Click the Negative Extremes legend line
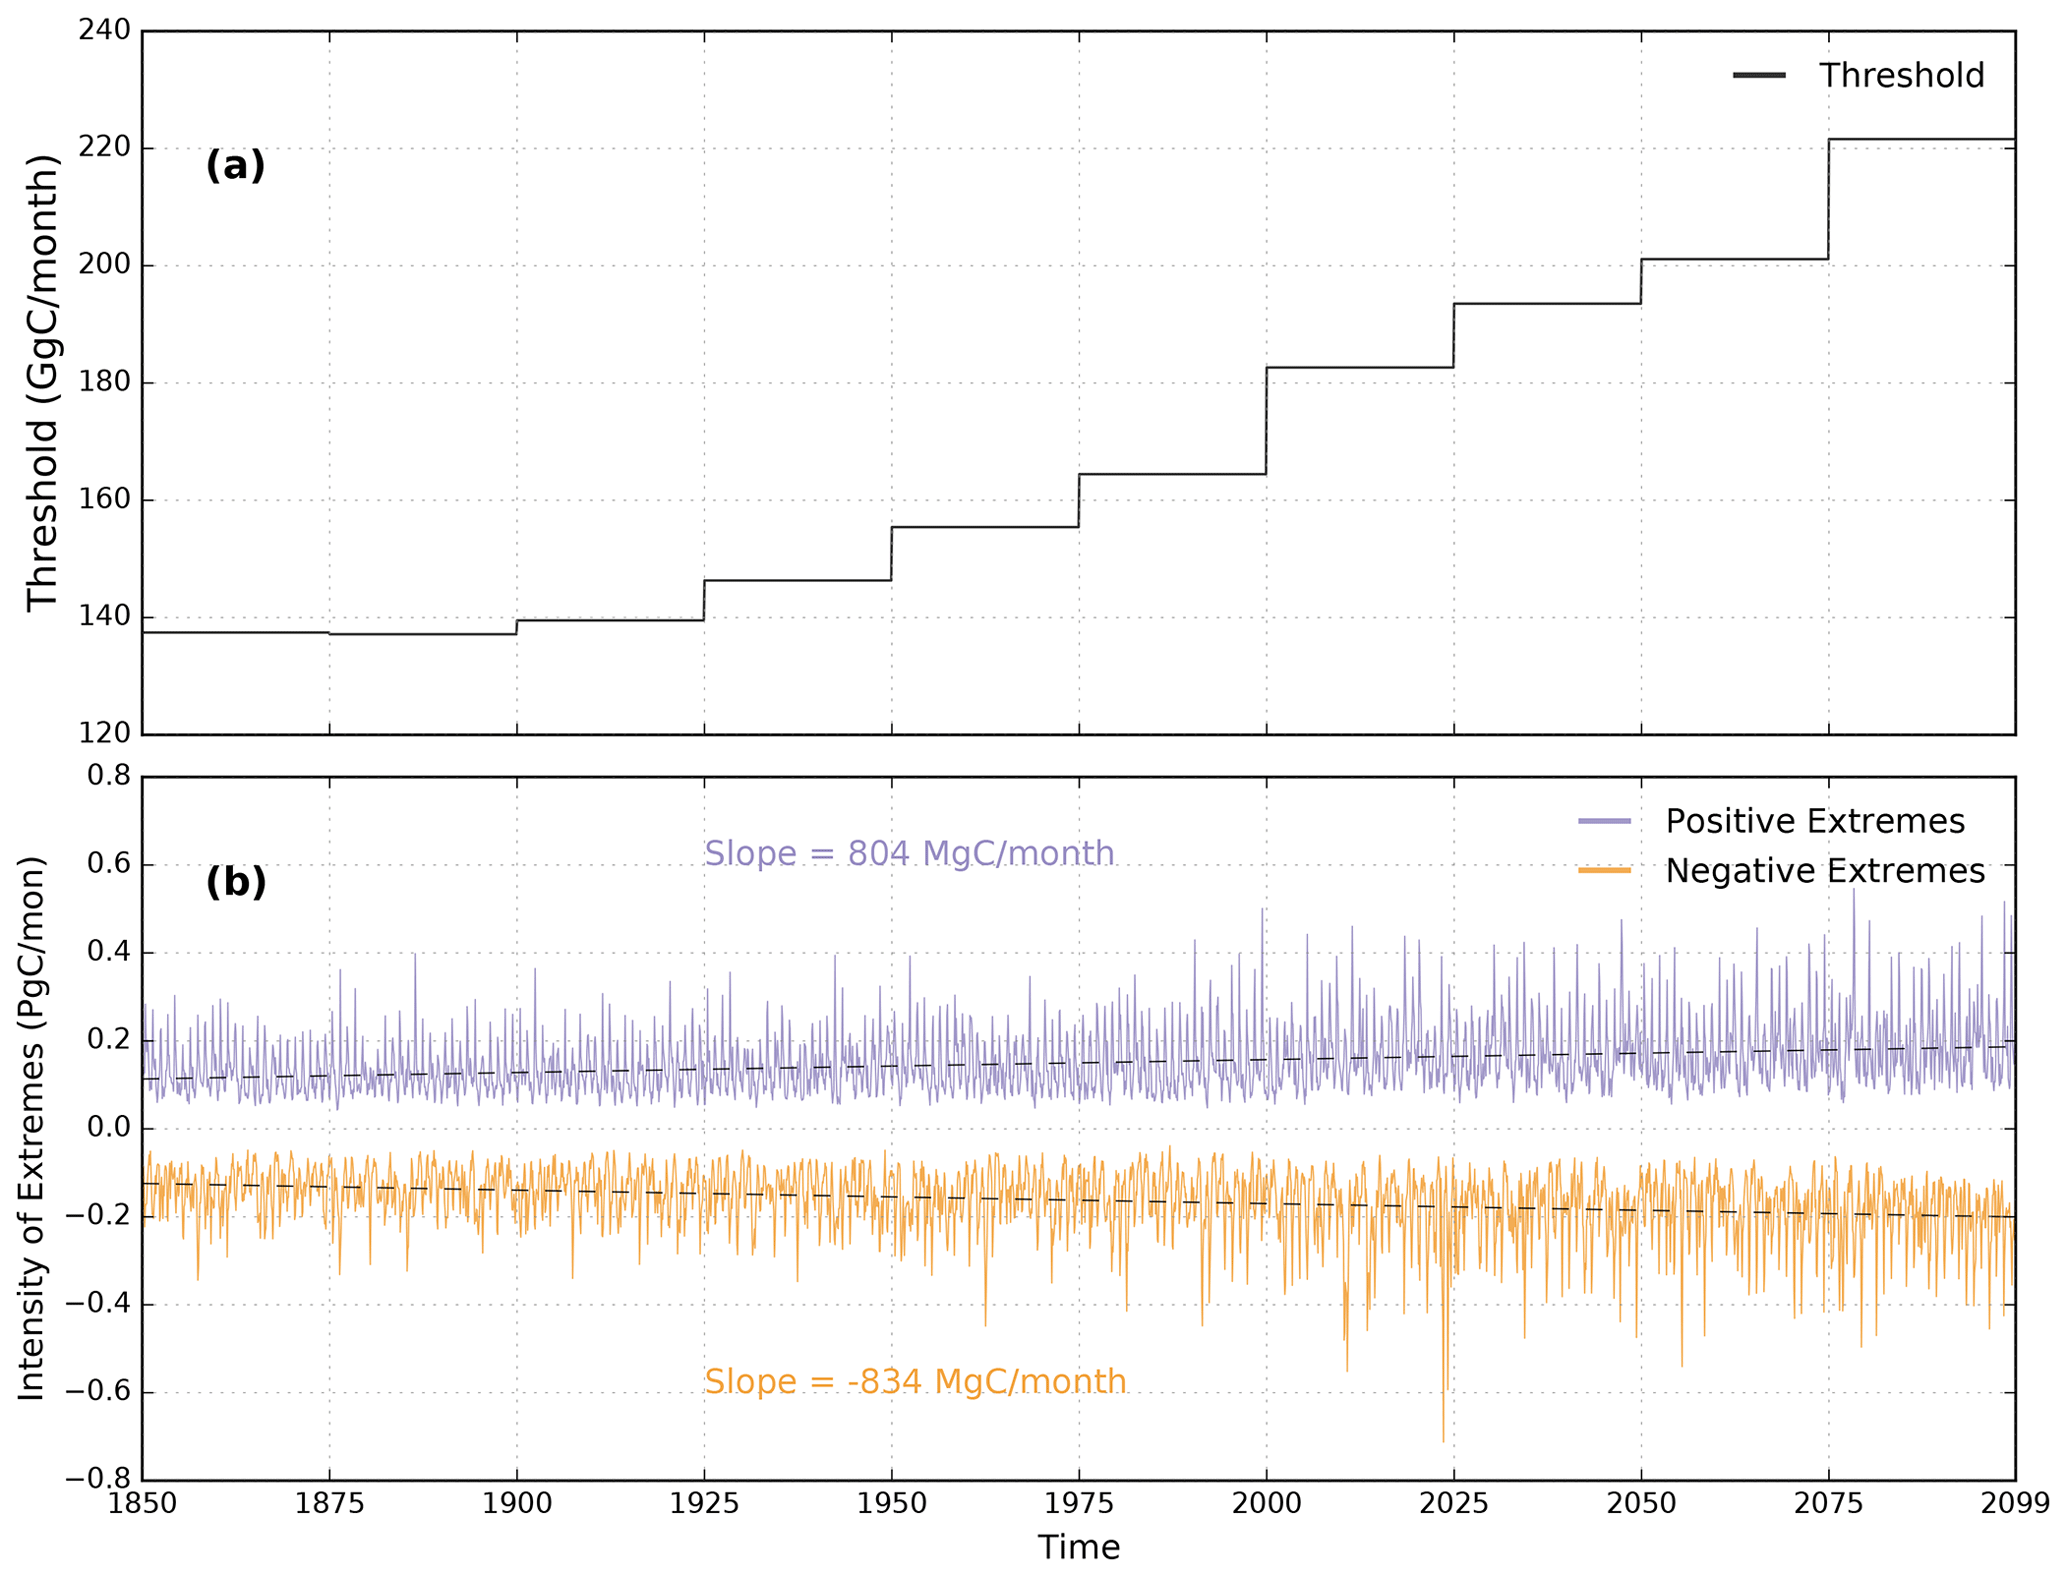 point(1604,871)
